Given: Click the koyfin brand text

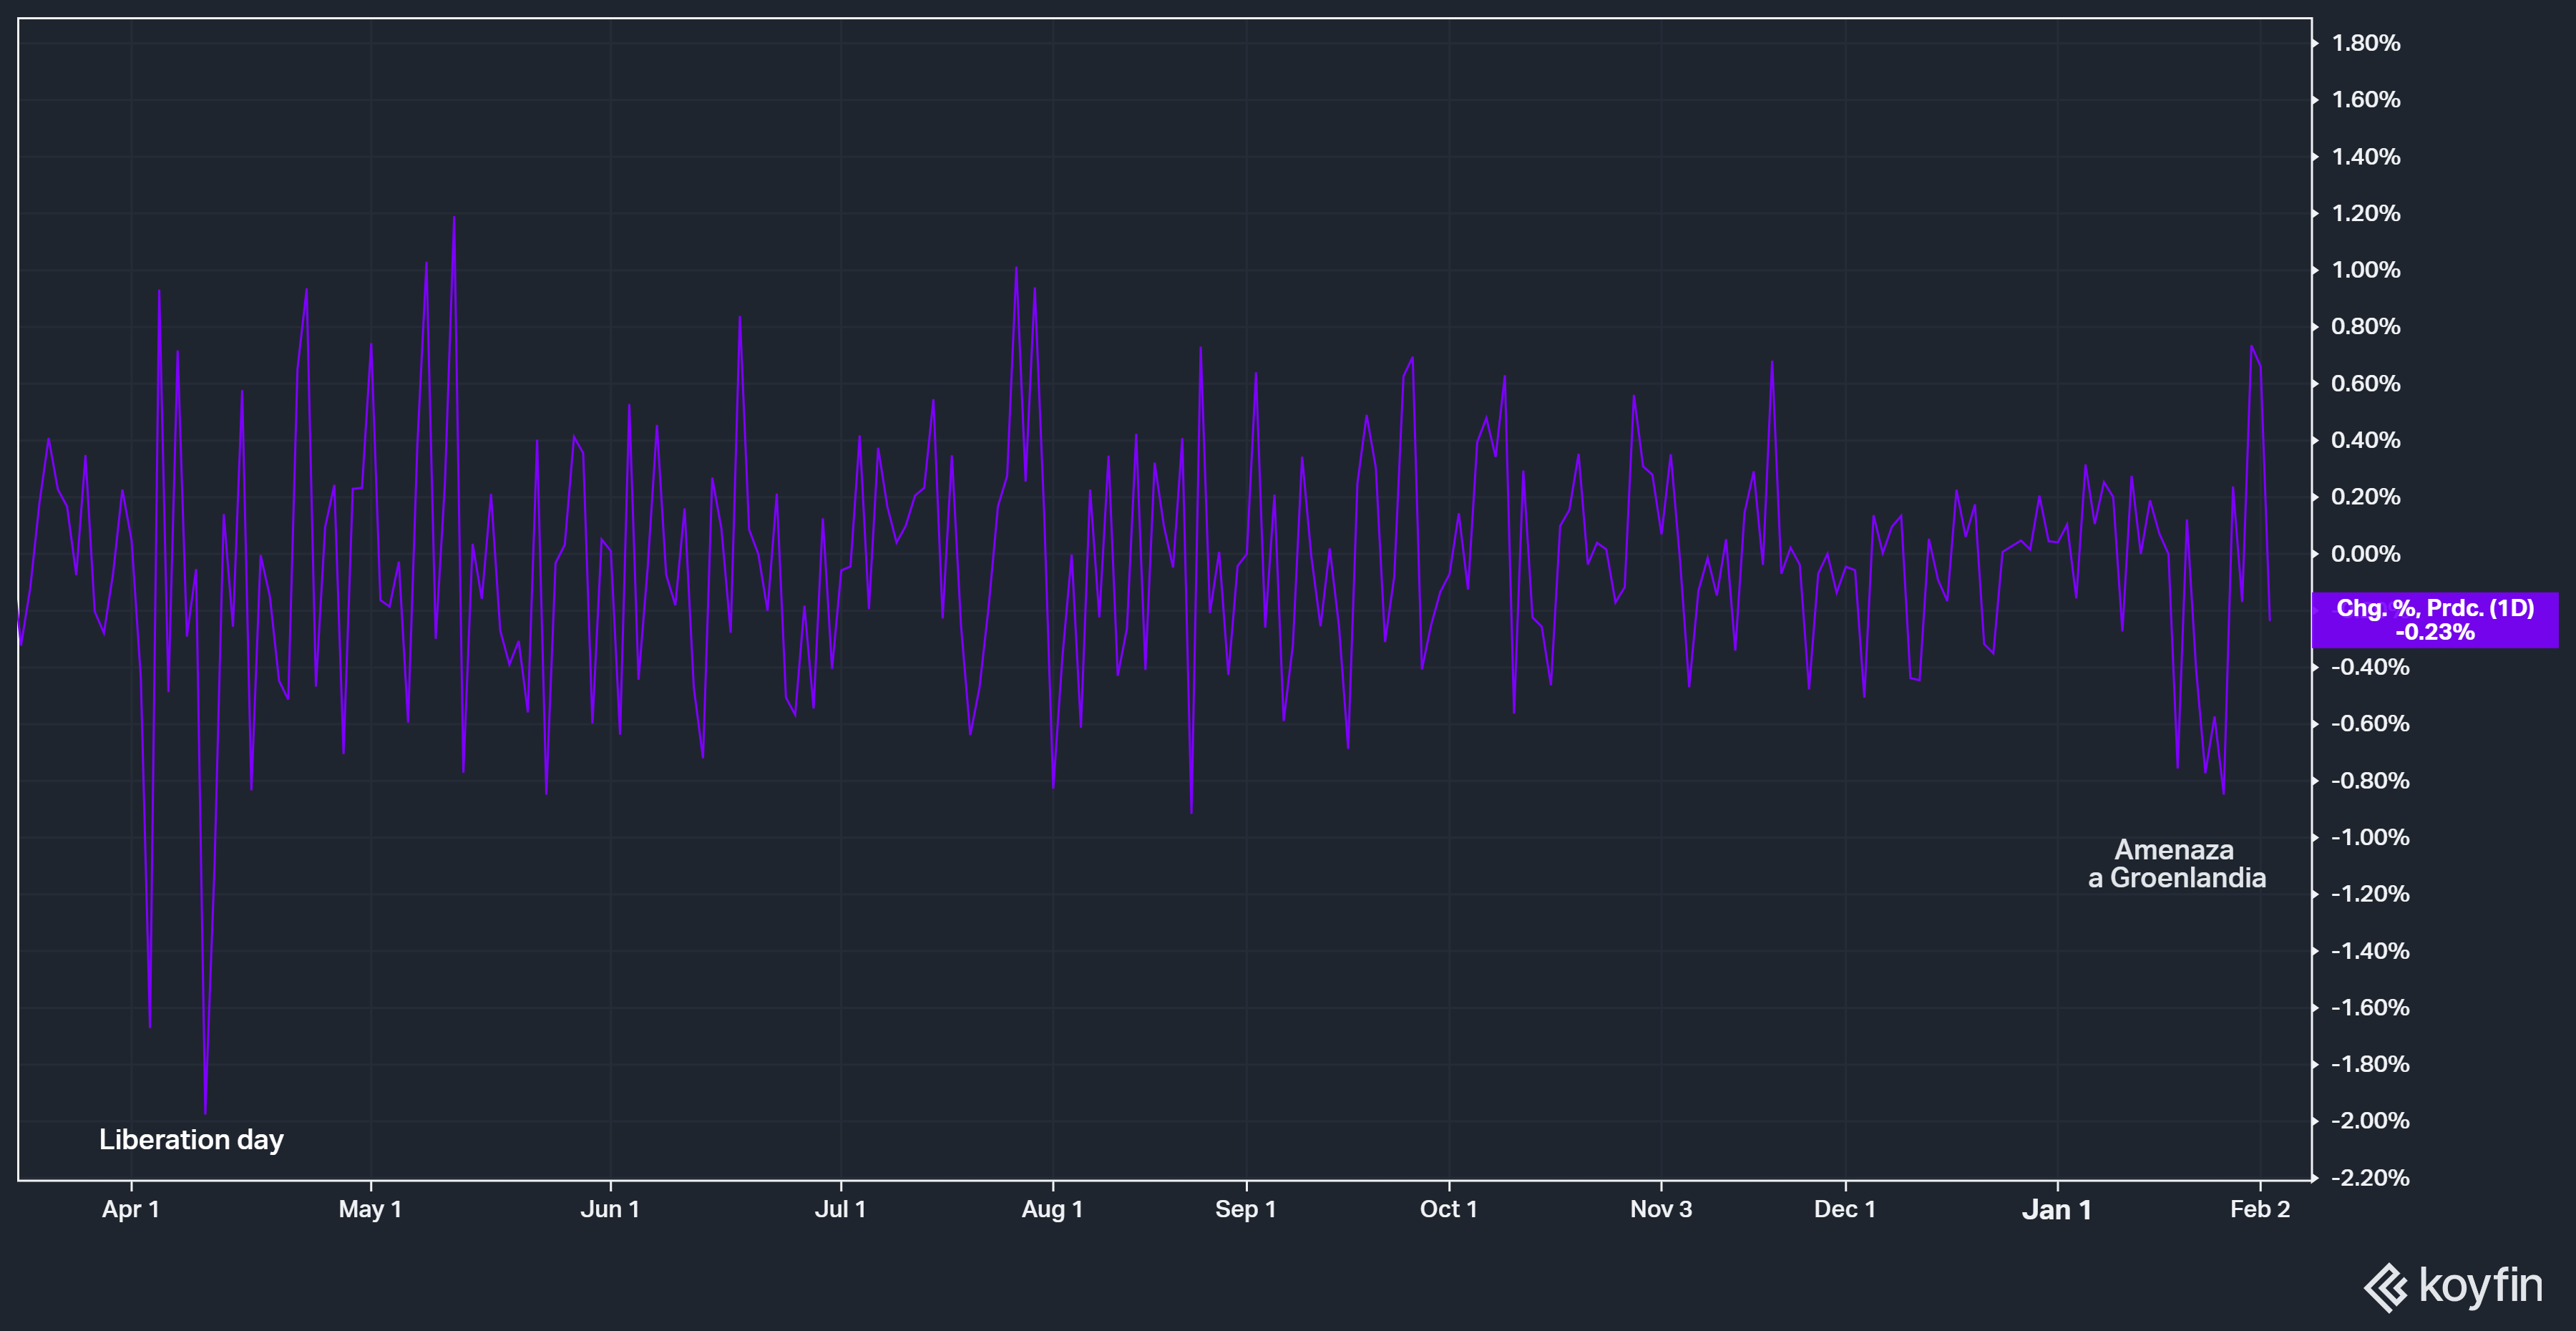Looking at the screenshot, I should 2480,1285.
